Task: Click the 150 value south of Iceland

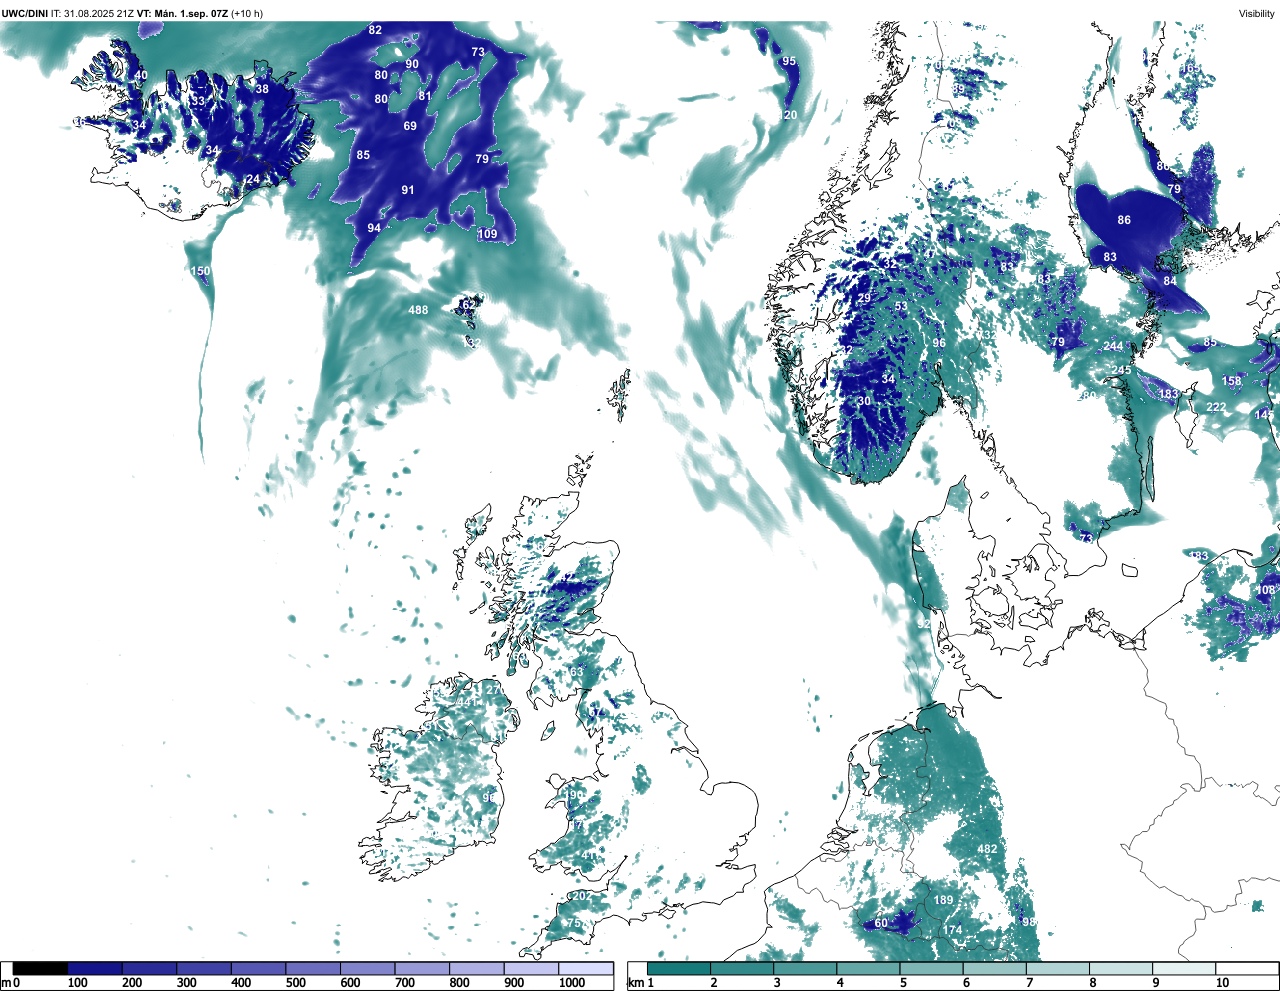Action: click(201, 271)
